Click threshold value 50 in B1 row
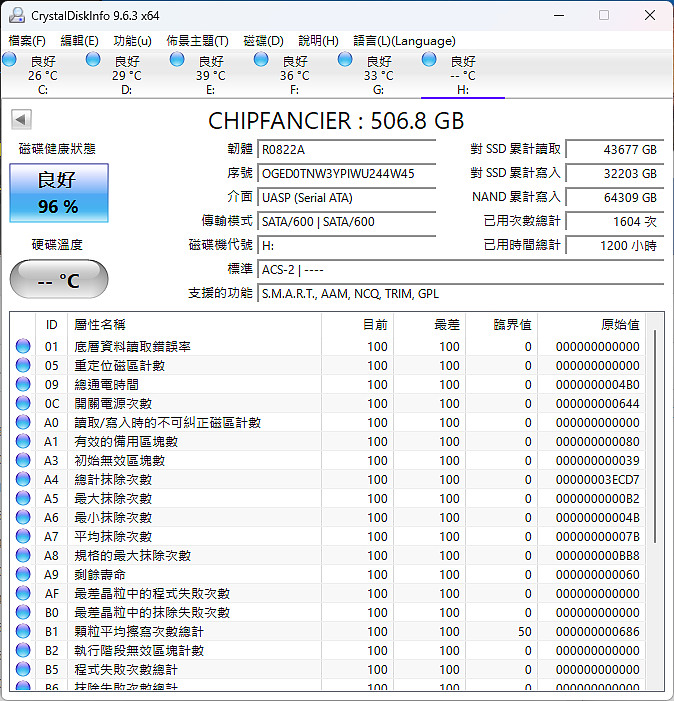The image size is (674, 701). tap(525, 632)
